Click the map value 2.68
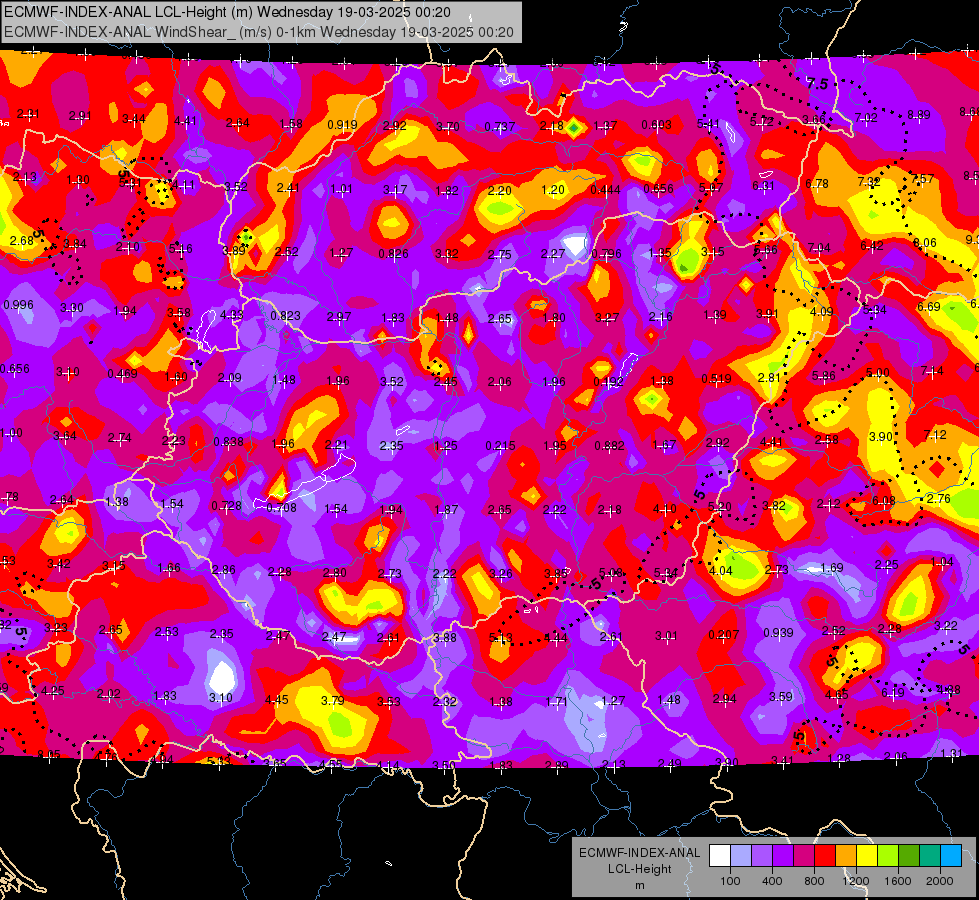979x900 pixels. tap(22, 241)
